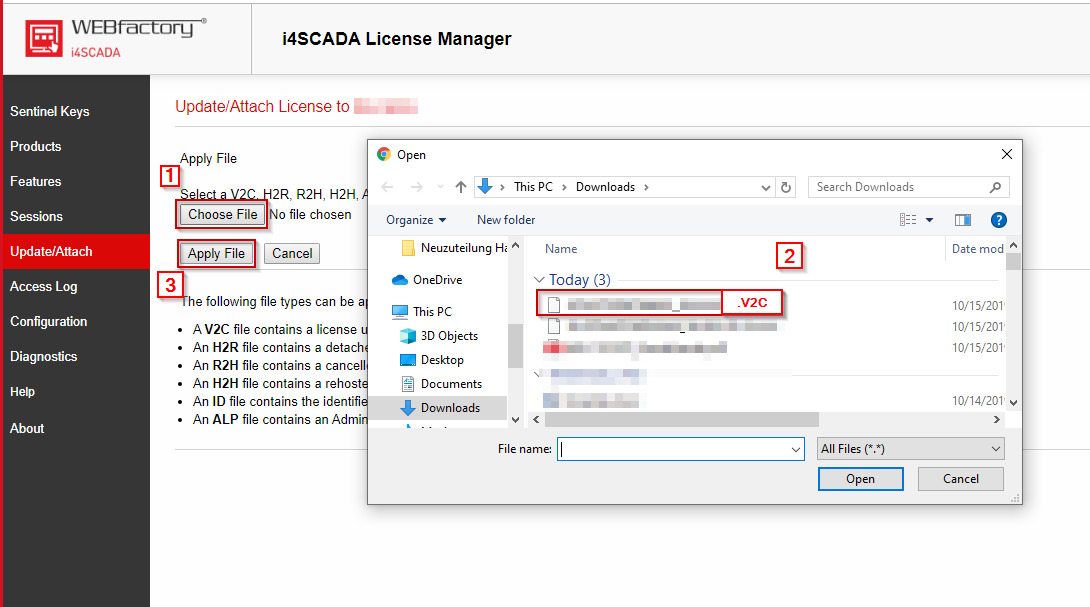Click the Apply File button
Image resolution: width=1090 pixels, height=607 pixels.
216,253
